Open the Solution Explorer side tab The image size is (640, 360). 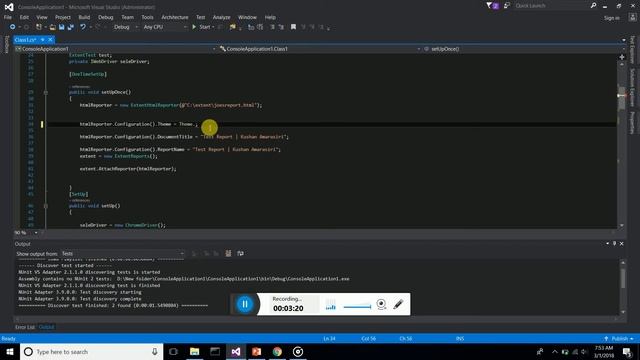(632, 87)
